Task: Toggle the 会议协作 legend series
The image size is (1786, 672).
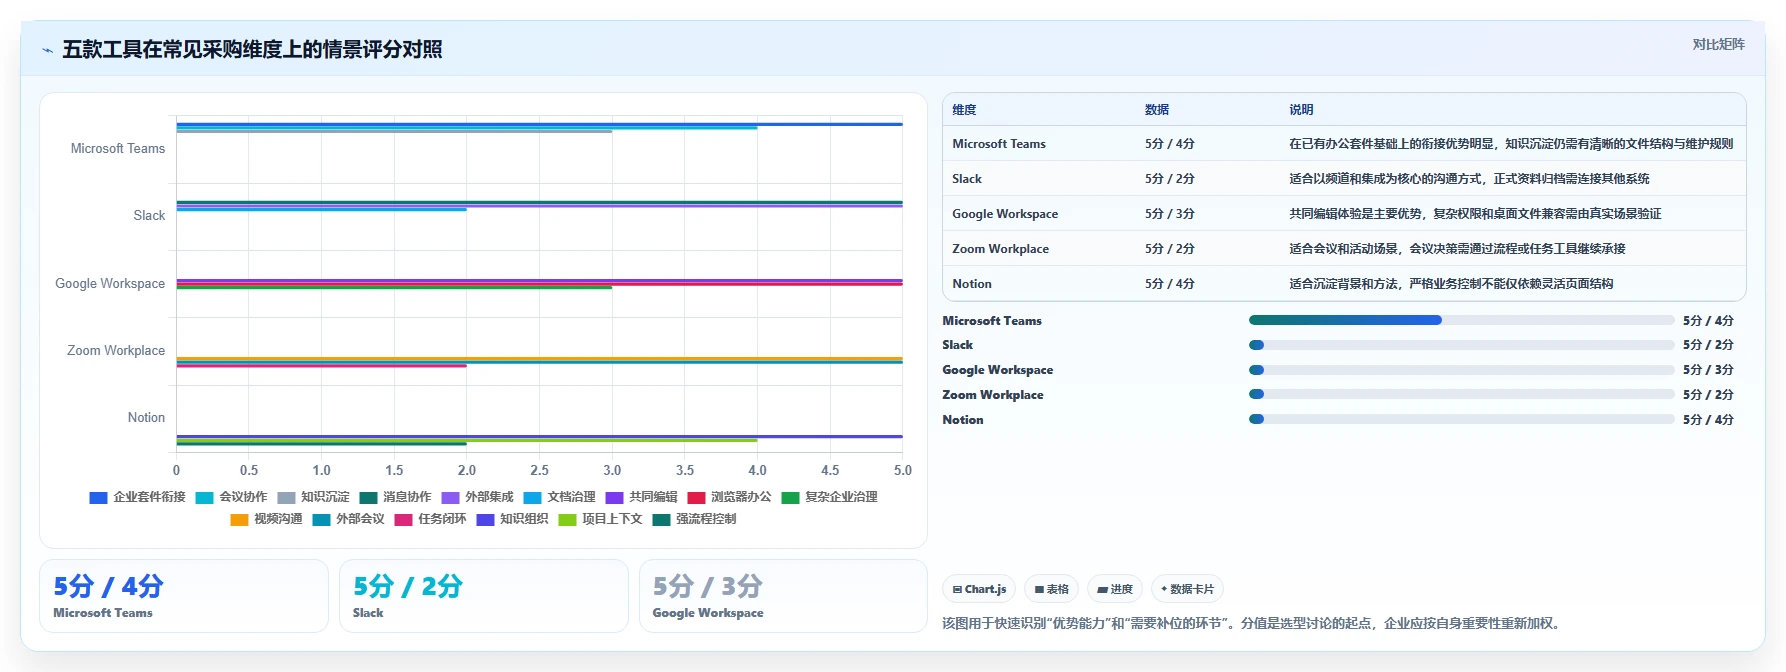Action: tap(231, 497)
